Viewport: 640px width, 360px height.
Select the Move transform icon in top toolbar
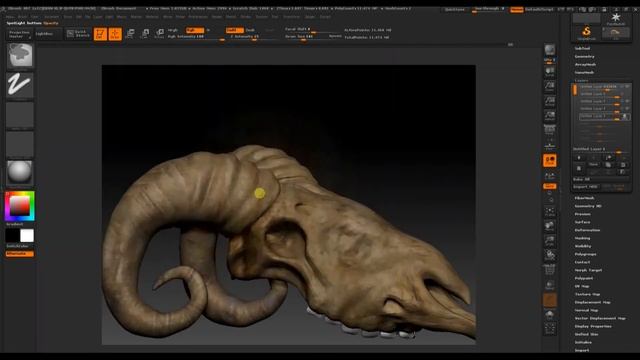[x=130, y=34]
